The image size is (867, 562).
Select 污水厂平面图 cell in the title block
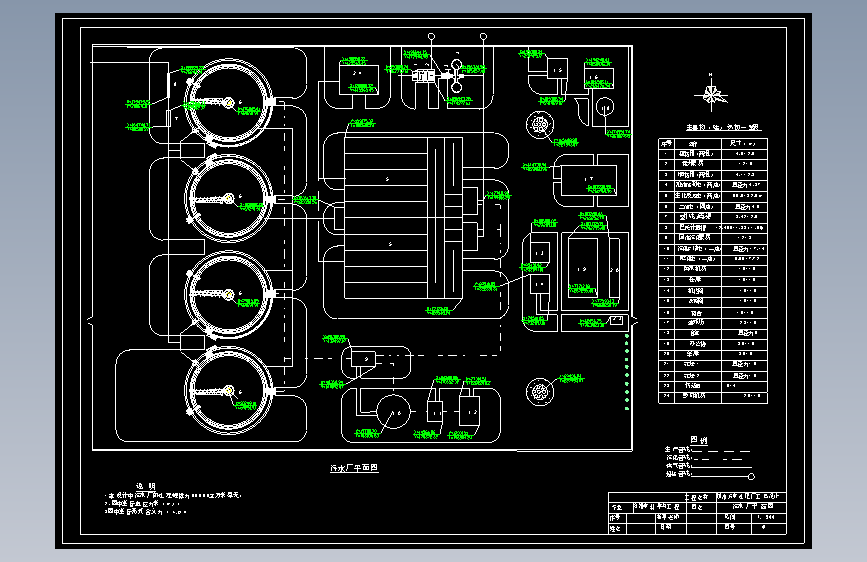click(x=752, y=506)
